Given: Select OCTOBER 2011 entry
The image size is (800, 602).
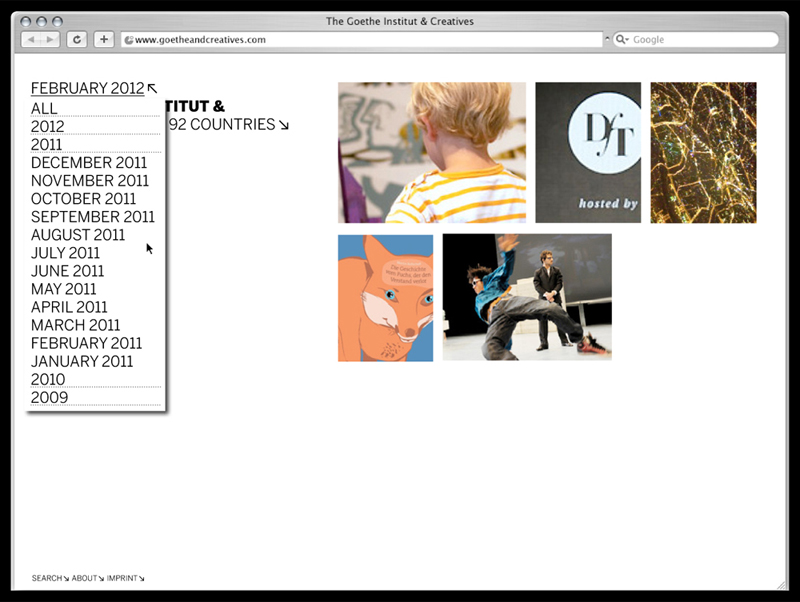Looking at the screenshot, I should [83, 198].
